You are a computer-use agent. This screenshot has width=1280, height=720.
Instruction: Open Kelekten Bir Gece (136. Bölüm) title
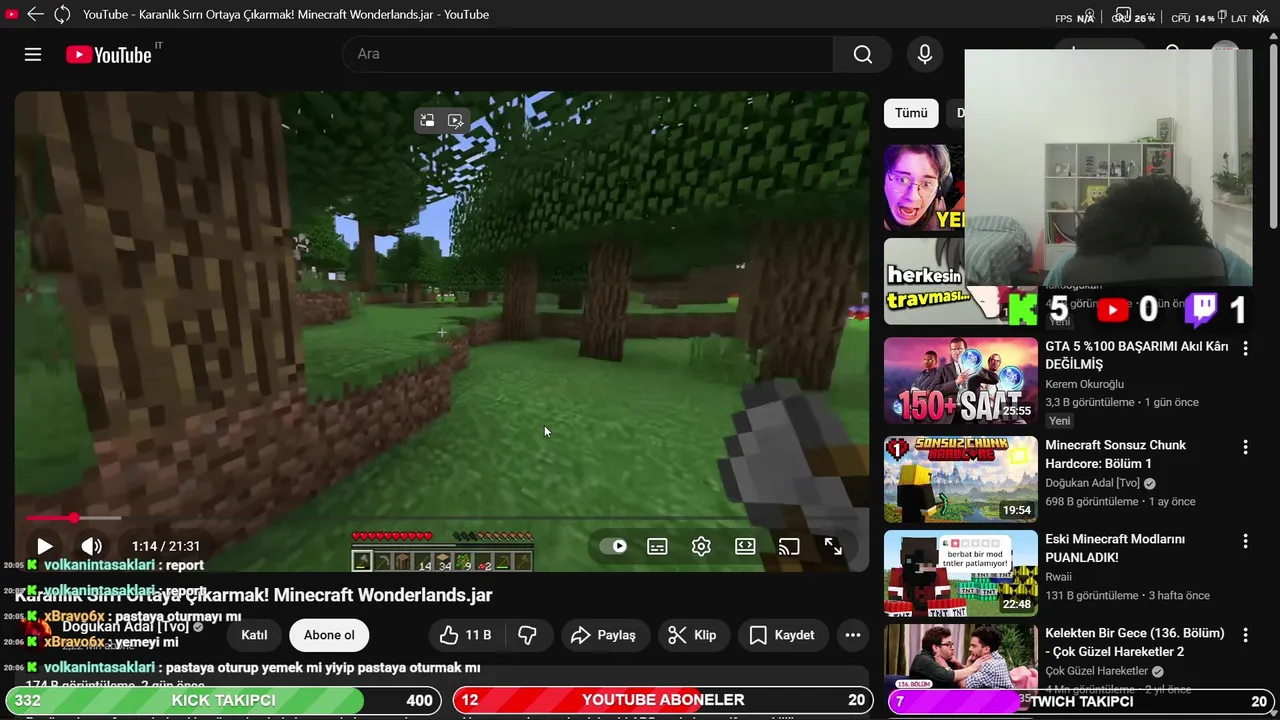(1135, 642)
